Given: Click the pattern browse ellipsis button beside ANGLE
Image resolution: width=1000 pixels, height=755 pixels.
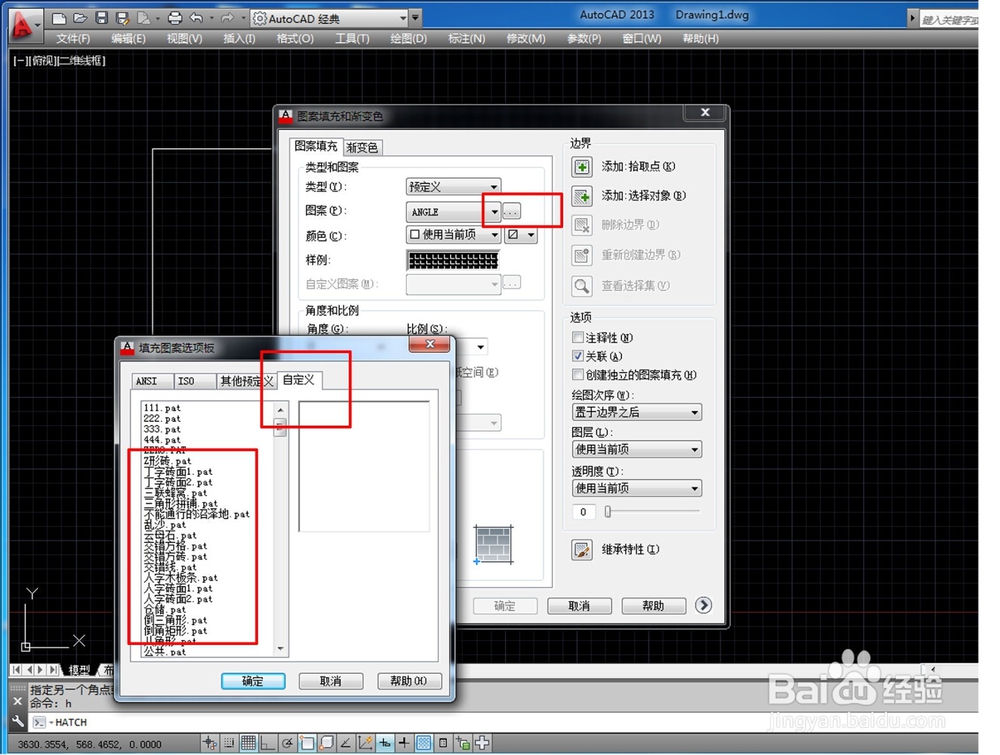Looking at the screenshot, I should (x=511, y=210).
